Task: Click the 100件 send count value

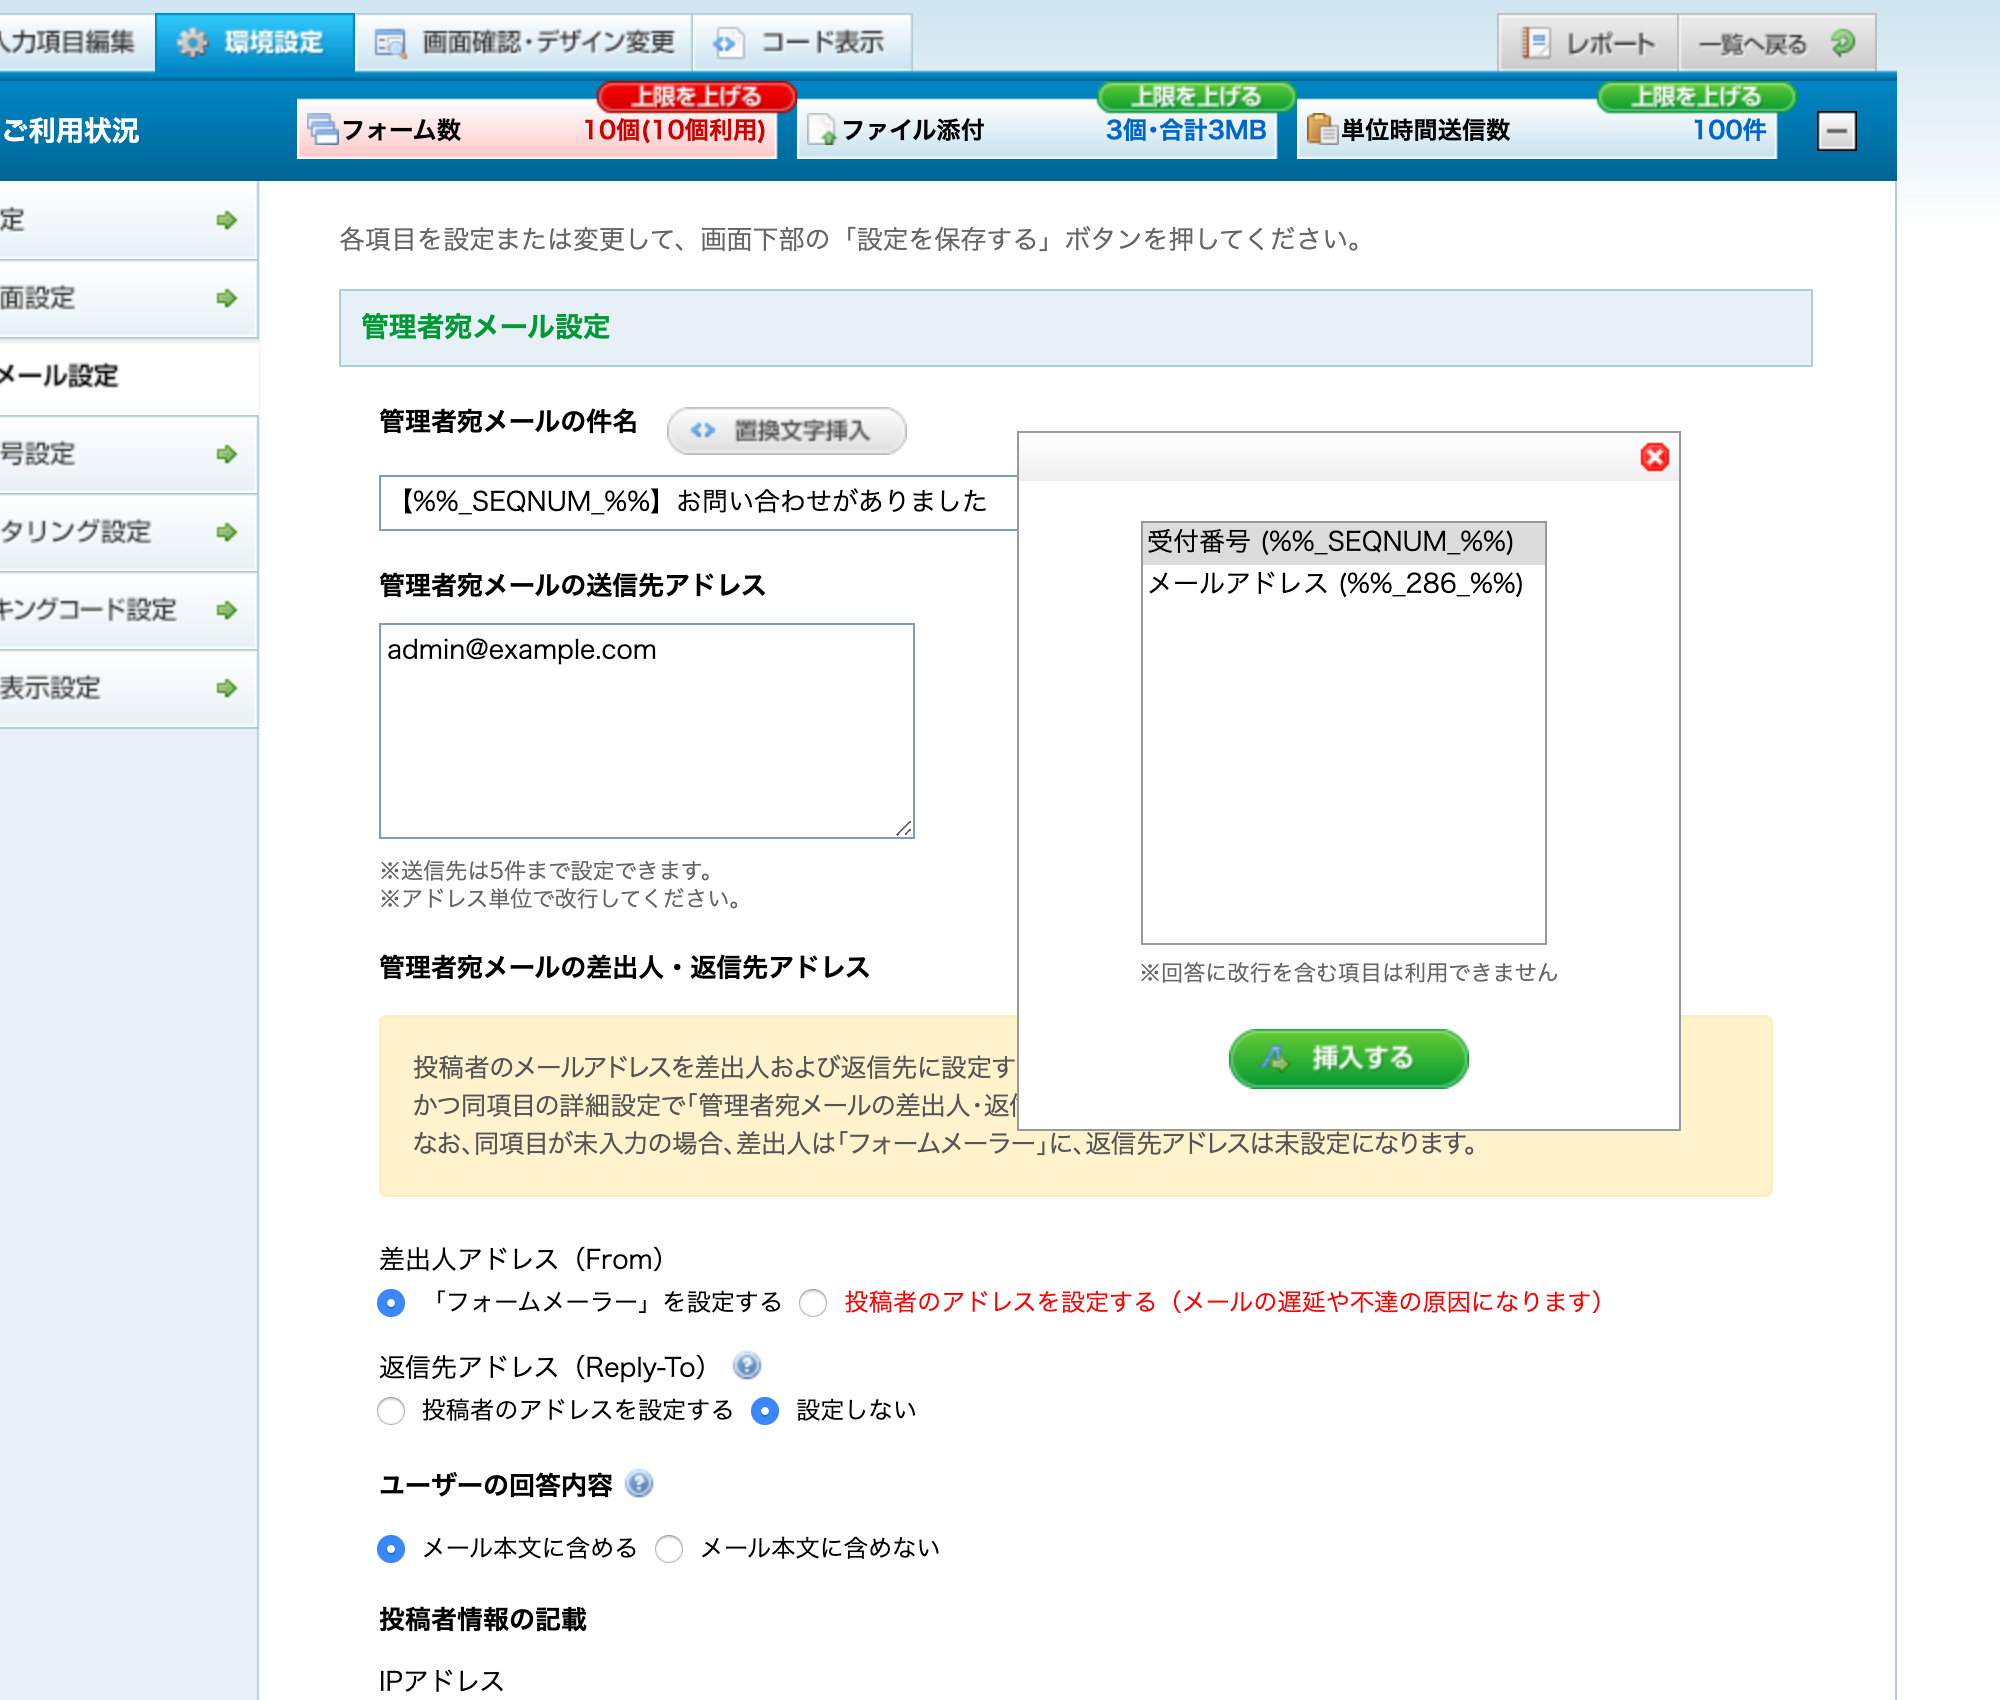Action: 1729,131
